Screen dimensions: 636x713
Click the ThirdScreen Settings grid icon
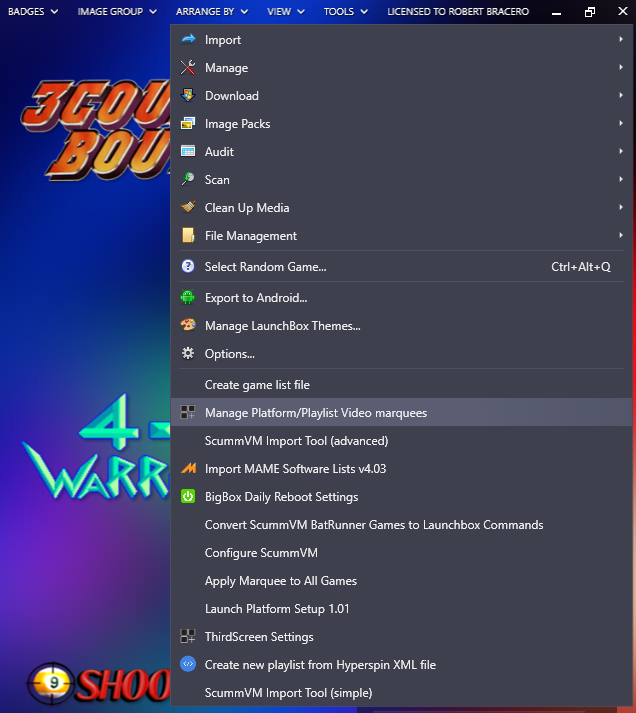[188, 637]
